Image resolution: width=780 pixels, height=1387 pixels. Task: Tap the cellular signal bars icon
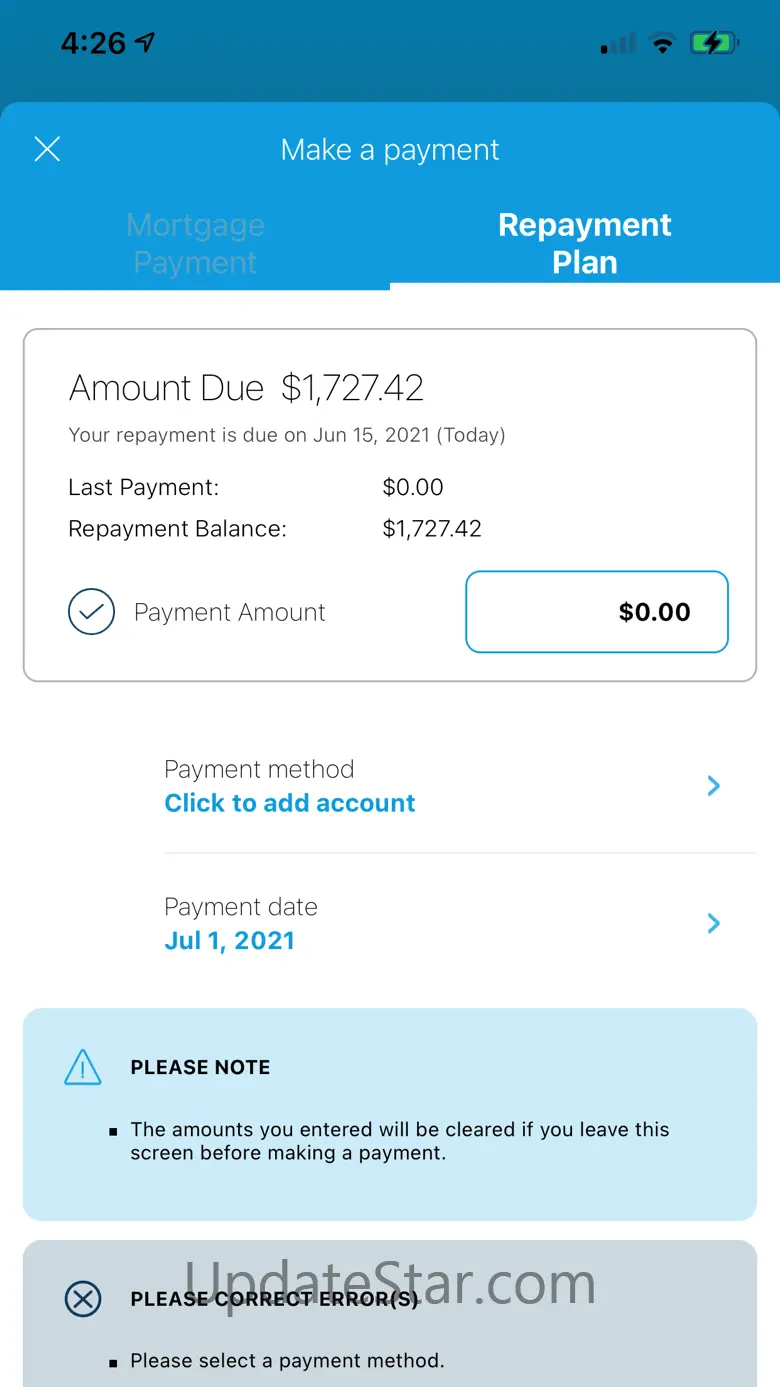click(x=618, y=44)
